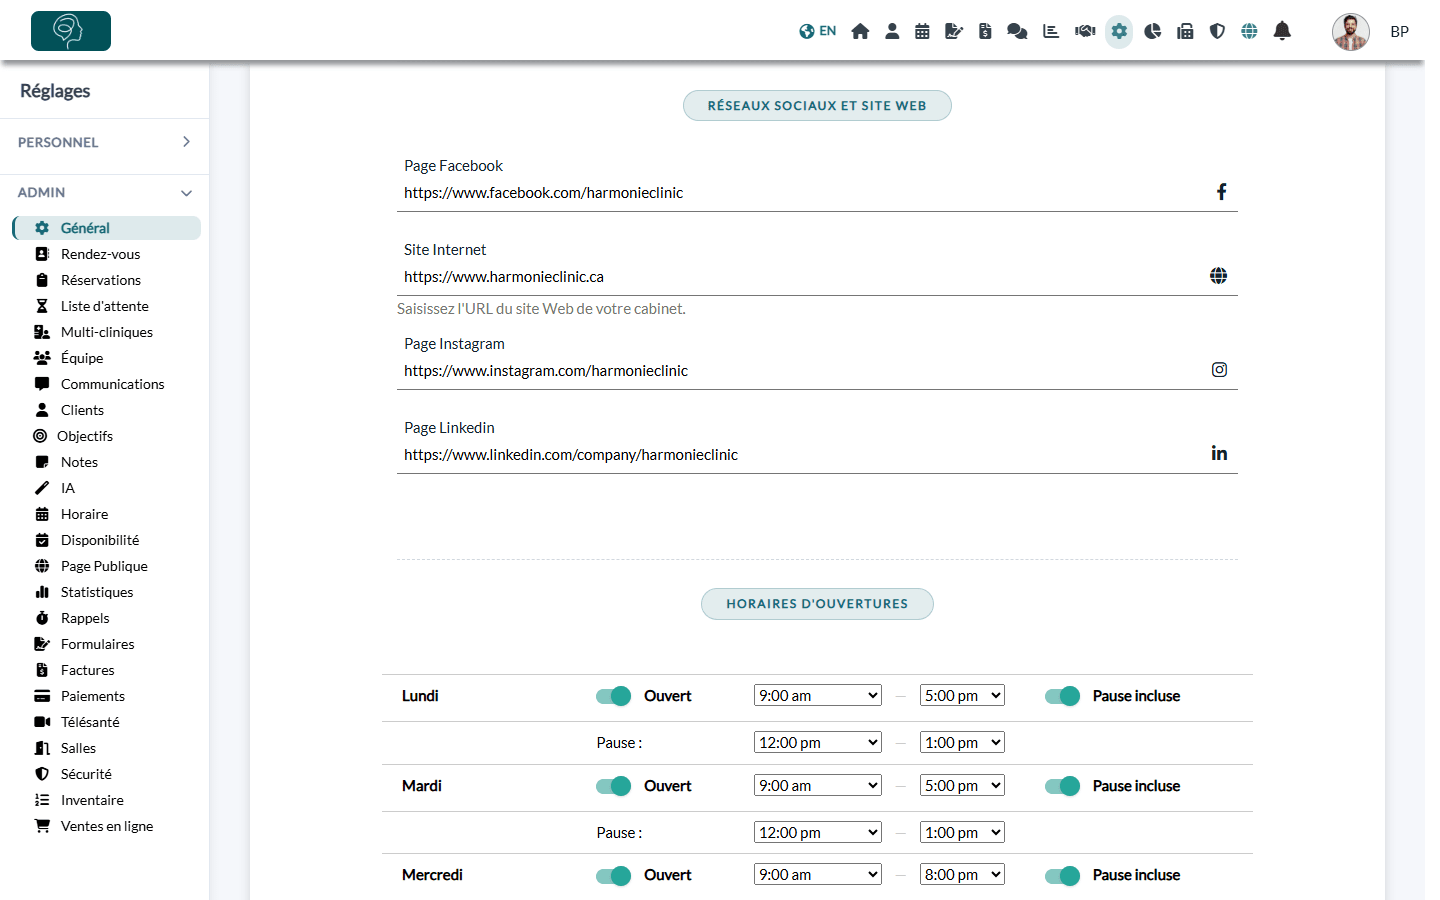Expand the PERSONNEL section

pos(105,142)
